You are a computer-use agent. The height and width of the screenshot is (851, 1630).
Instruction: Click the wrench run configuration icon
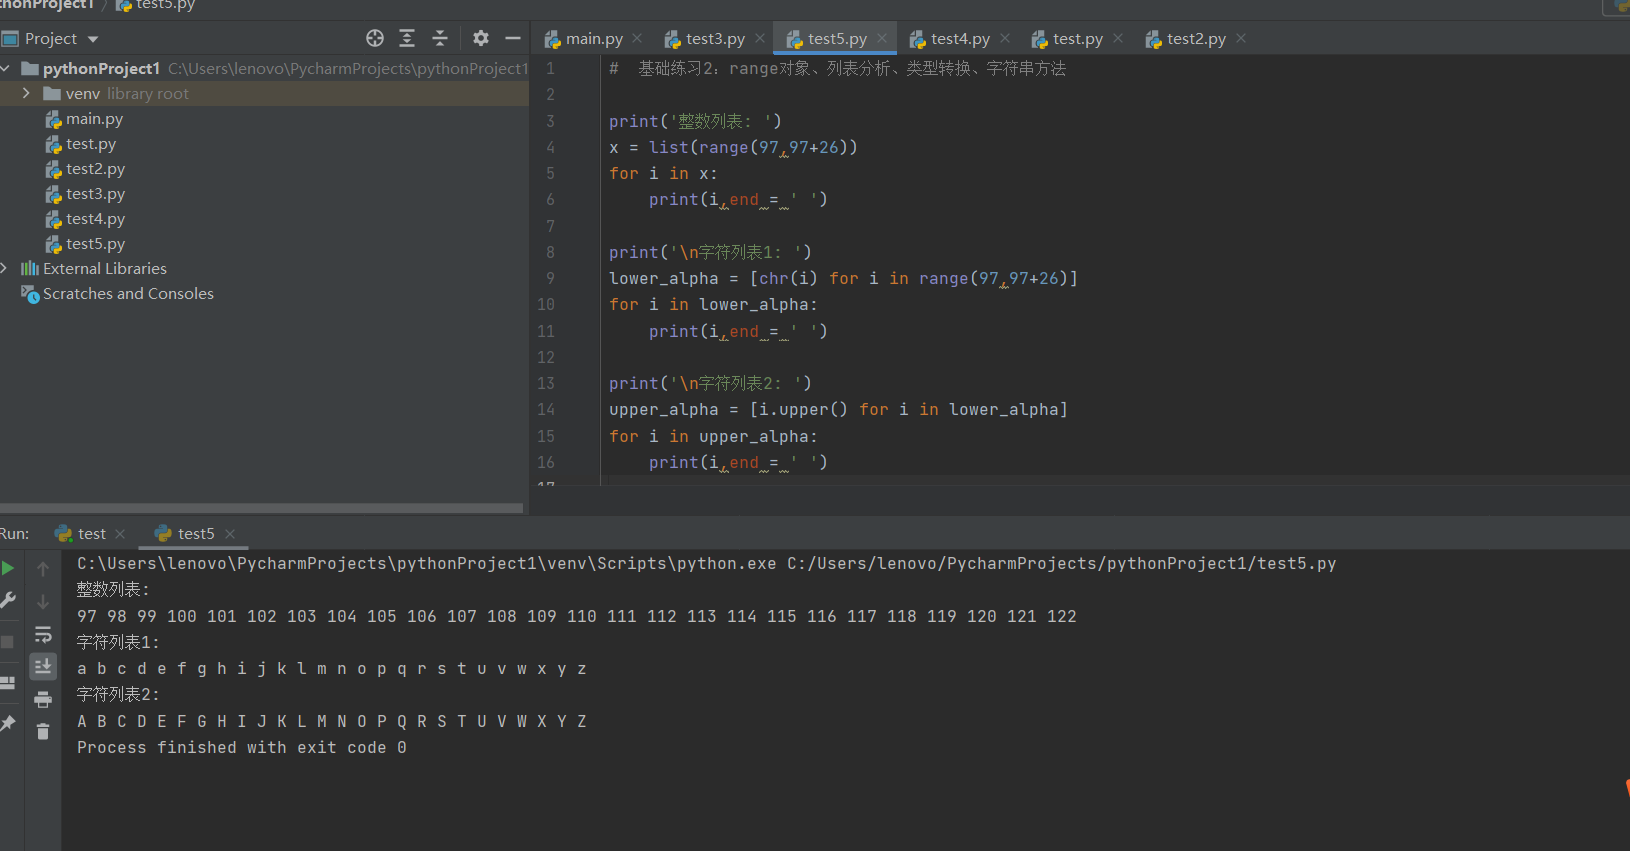click(8, 600)
